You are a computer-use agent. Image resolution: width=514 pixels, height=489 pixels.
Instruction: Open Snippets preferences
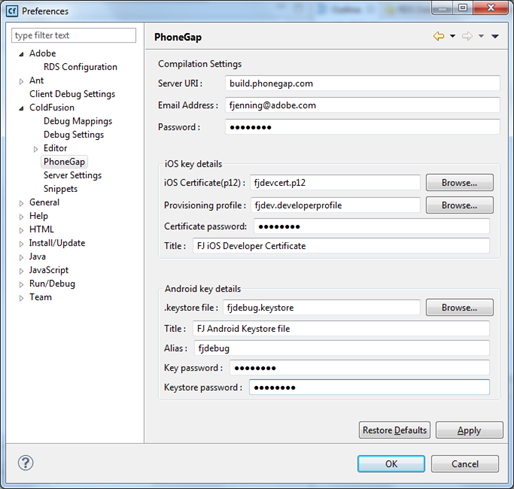[x=60, y=189]
